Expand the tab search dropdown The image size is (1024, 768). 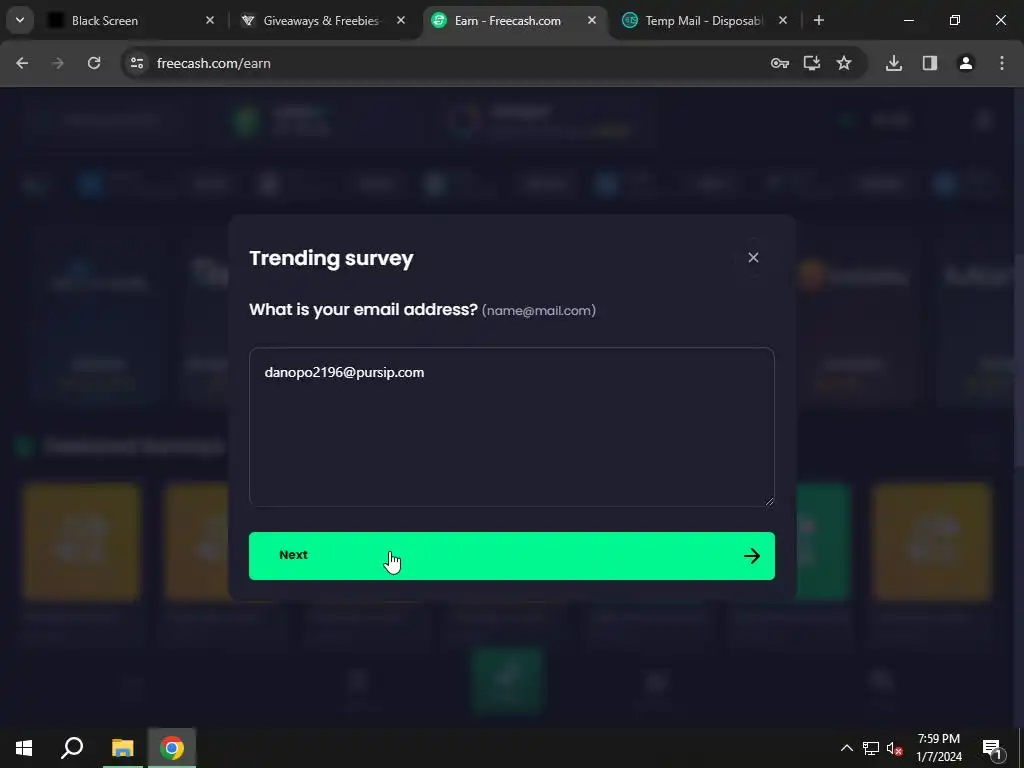(20, 20)
